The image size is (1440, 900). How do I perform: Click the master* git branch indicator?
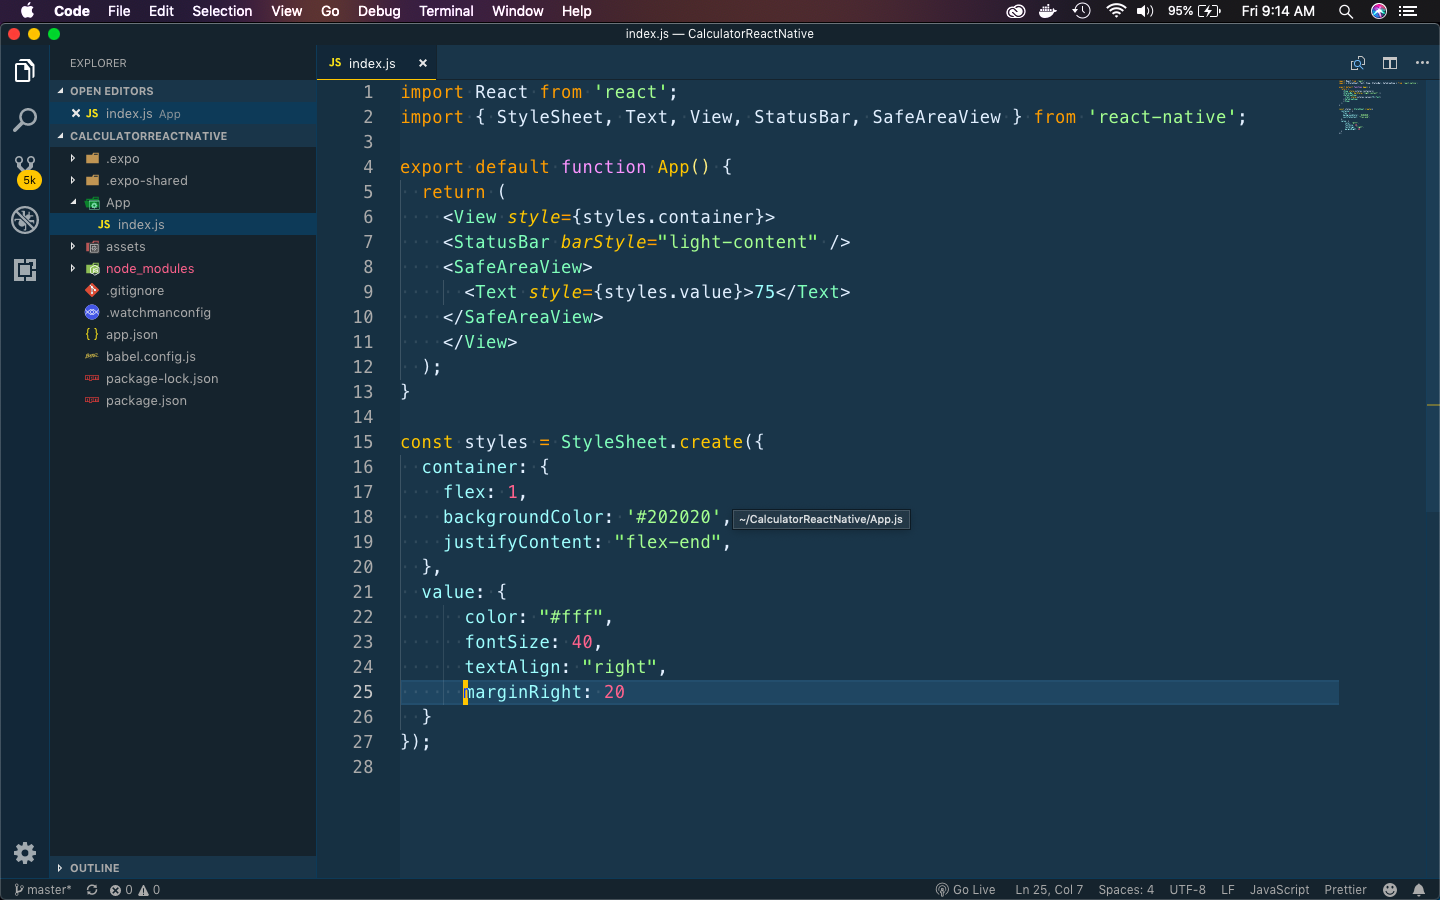click(x=43, y=890)
